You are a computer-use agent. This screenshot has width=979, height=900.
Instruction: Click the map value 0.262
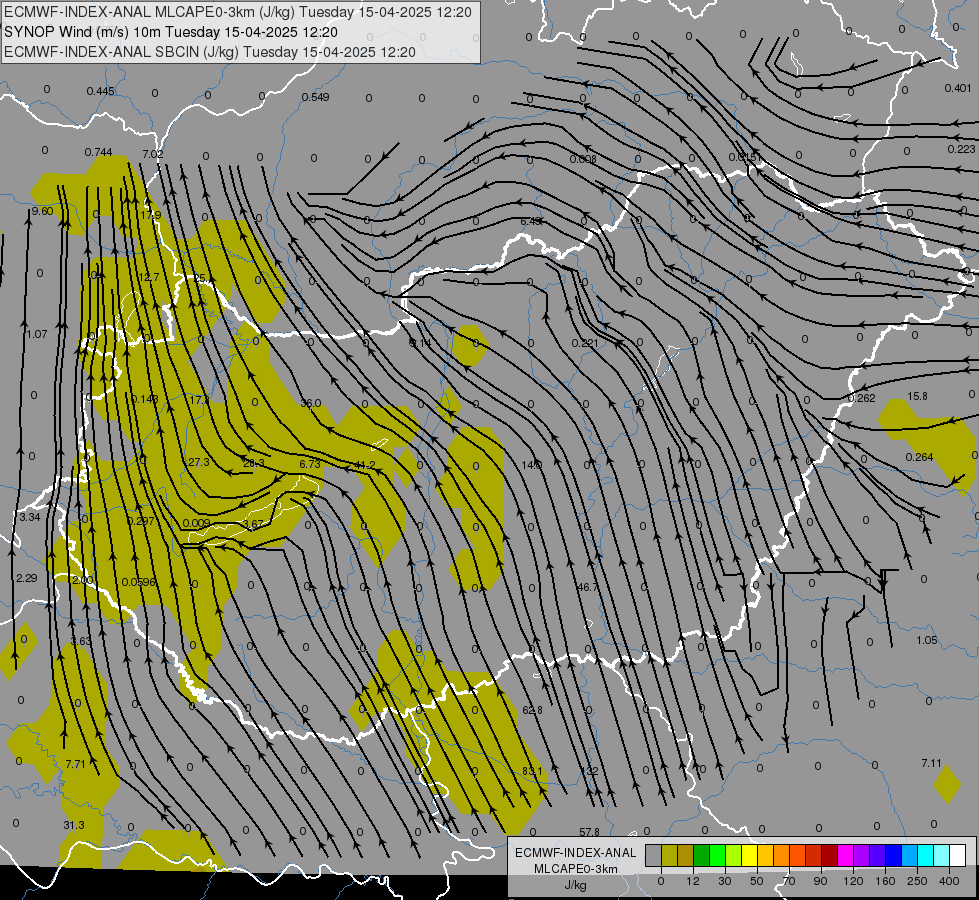pyautogui.click(x=862, y=398)
